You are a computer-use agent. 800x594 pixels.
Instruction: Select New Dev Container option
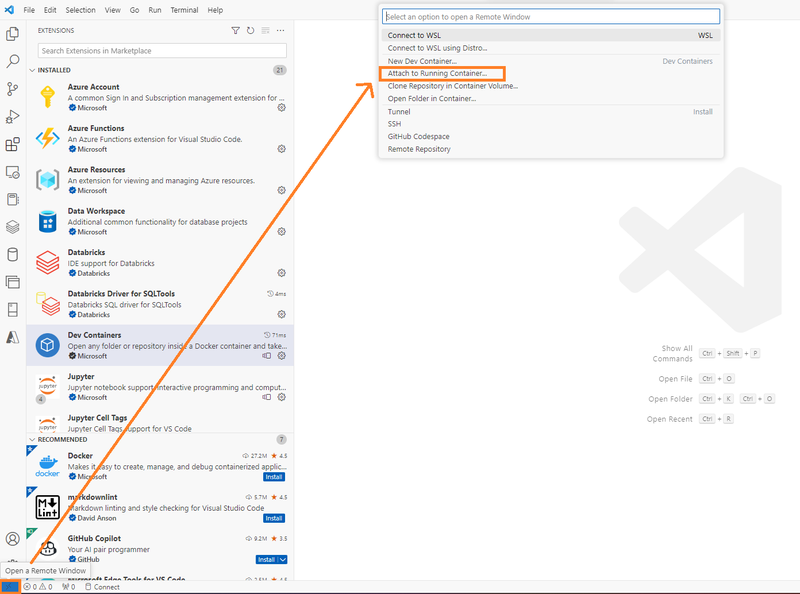pyautogui.click(x=551, y=61)
